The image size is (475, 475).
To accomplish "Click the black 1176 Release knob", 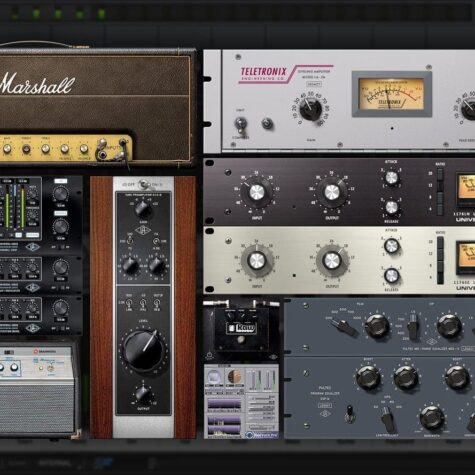I will point(392,207).
